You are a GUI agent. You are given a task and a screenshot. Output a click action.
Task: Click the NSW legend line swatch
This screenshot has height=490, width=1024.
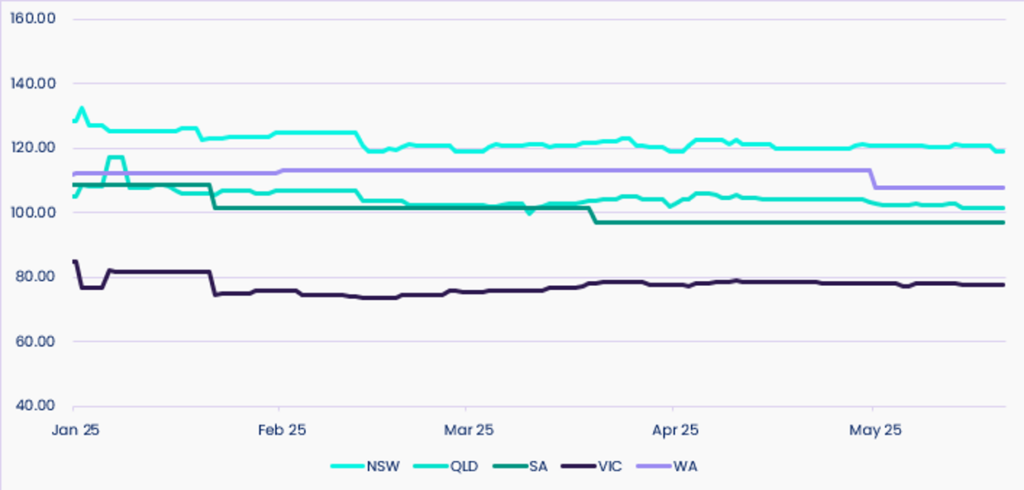pos(347,466)
